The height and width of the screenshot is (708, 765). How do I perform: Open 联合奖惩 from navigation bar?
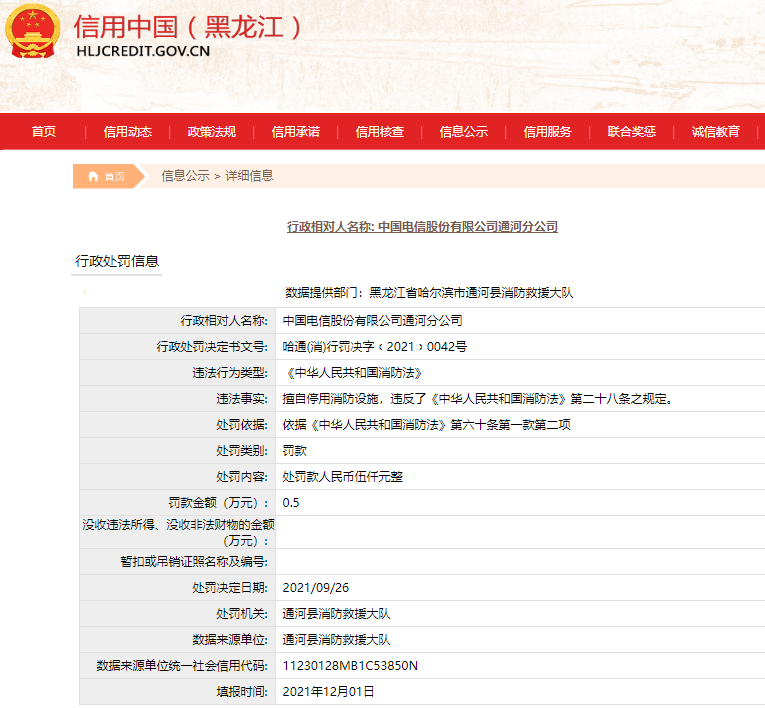(x=631, y=132)
